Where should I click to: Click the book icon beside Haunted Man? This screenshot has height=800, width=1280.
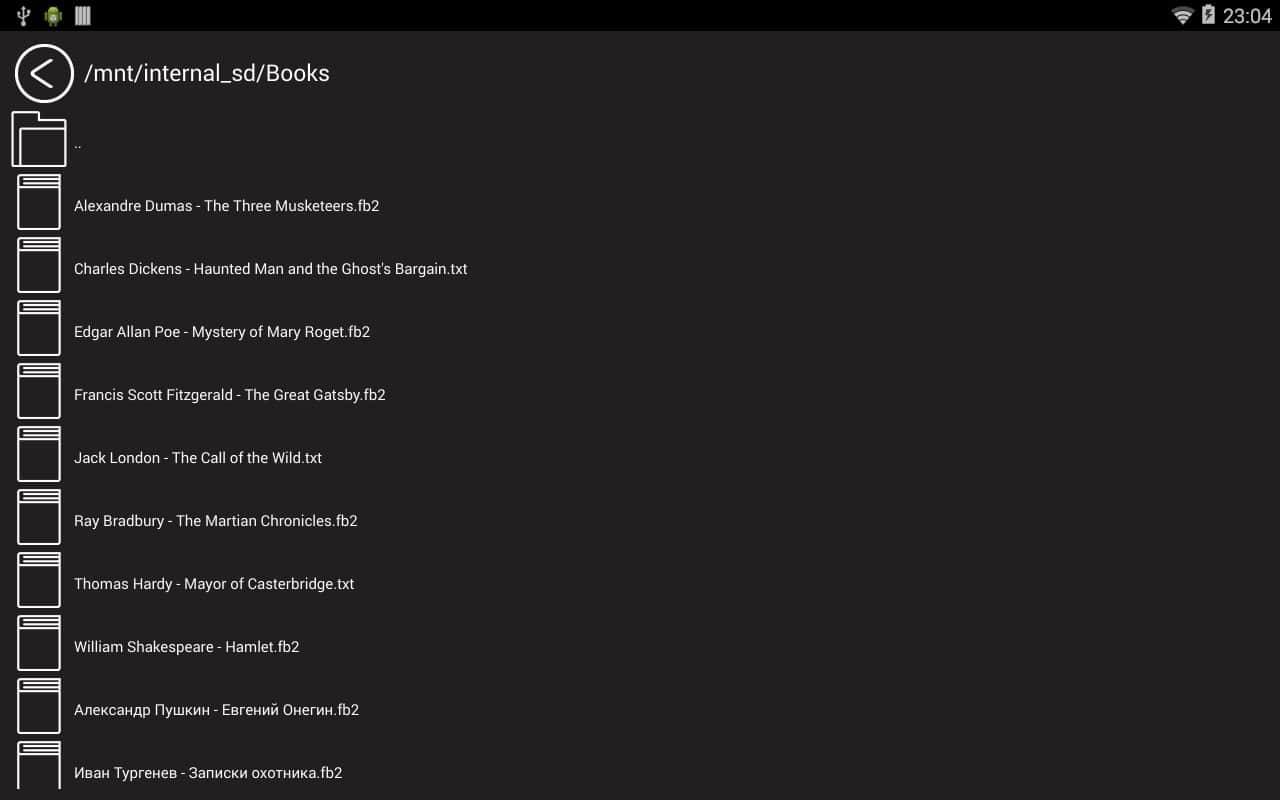pos(39,265)
